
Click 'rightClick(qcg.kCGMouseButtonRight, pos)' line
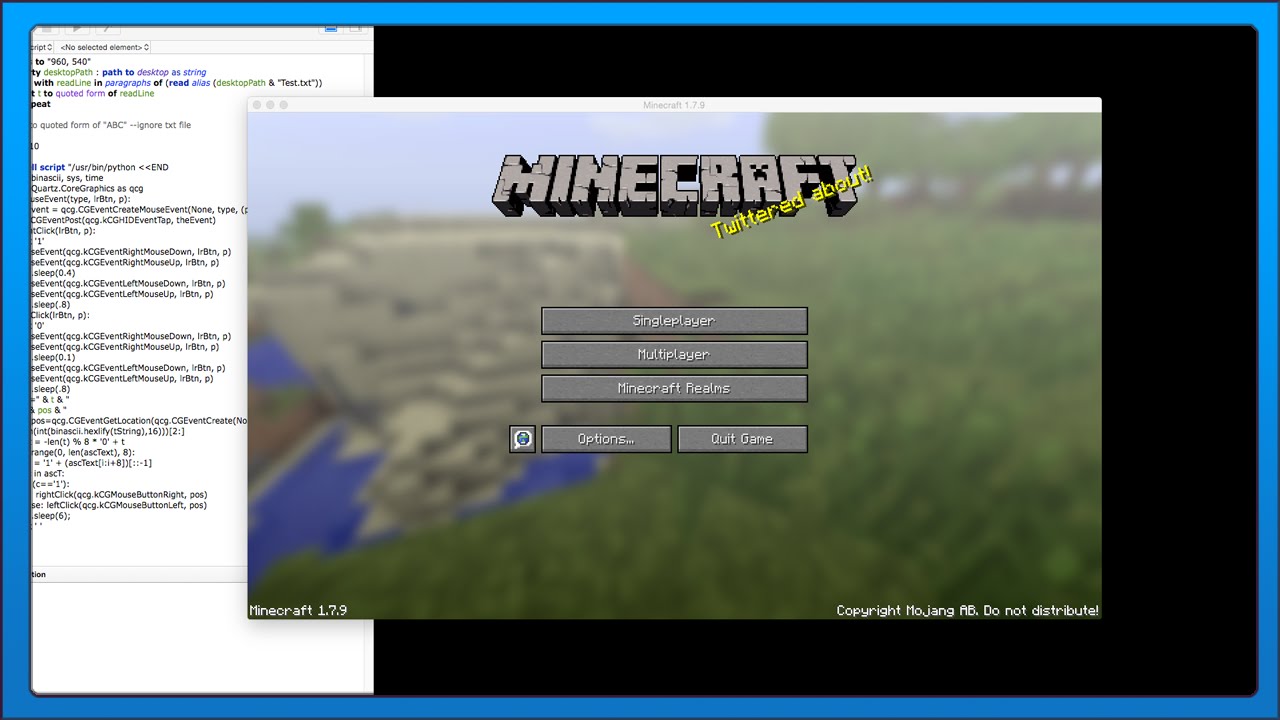tap(121, 494)
